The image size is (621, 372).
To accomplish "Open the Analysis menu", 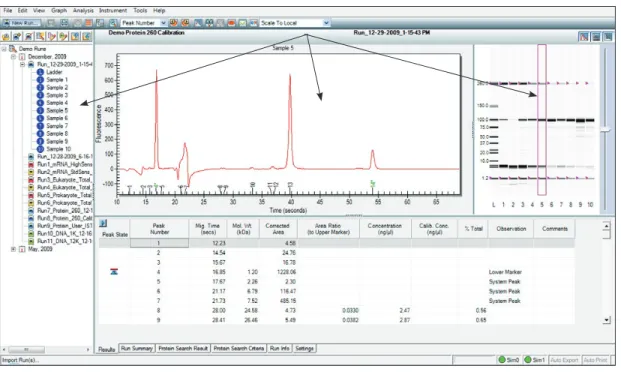I will [83, 10].
